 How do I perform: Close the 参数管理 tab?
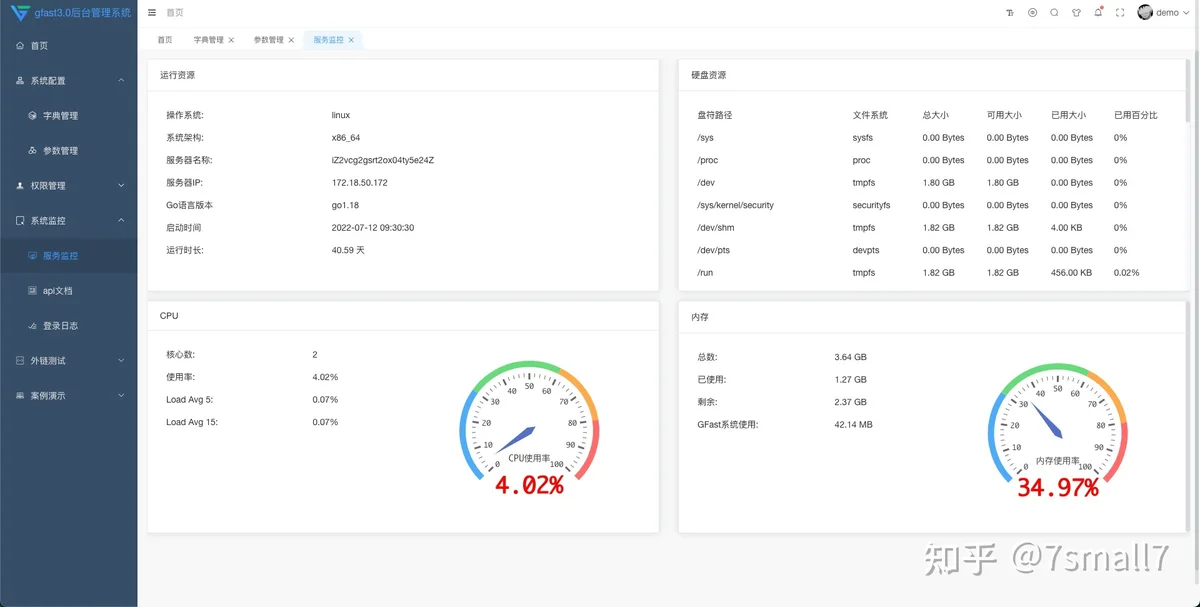pyautogui.click(x=291, y=40)
